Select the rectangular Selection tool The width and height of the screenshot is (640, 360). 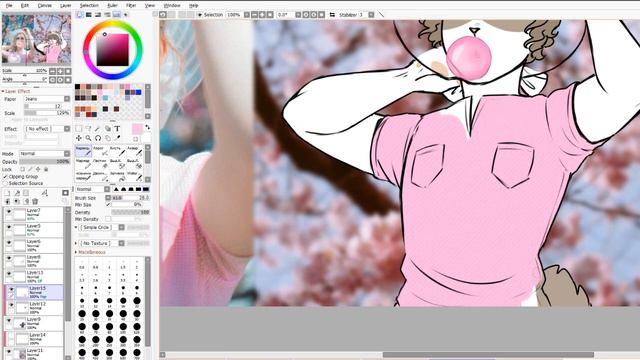click(79, 129)
